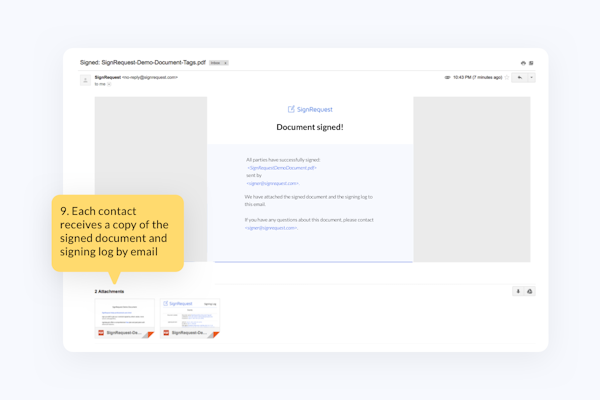
Task: Star this email
Action: (x=507, y=77)
